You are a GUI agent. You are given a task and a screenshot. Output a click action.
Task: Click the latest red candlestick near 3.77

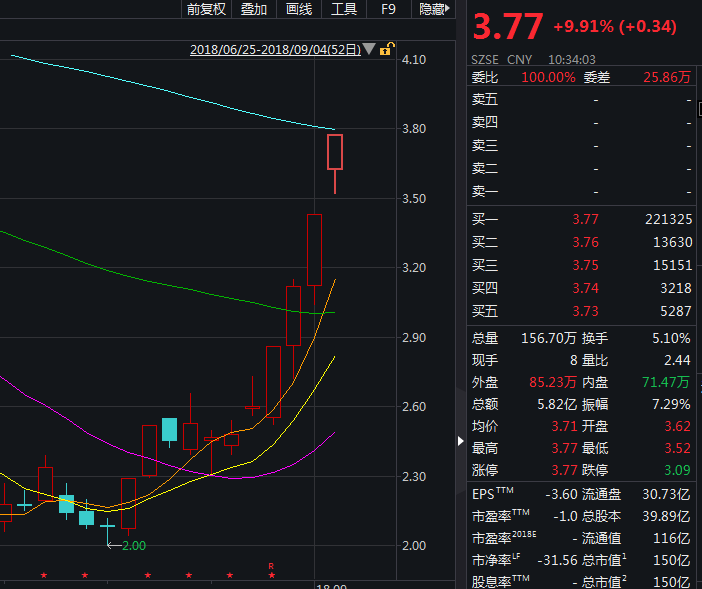coord(335,152)
